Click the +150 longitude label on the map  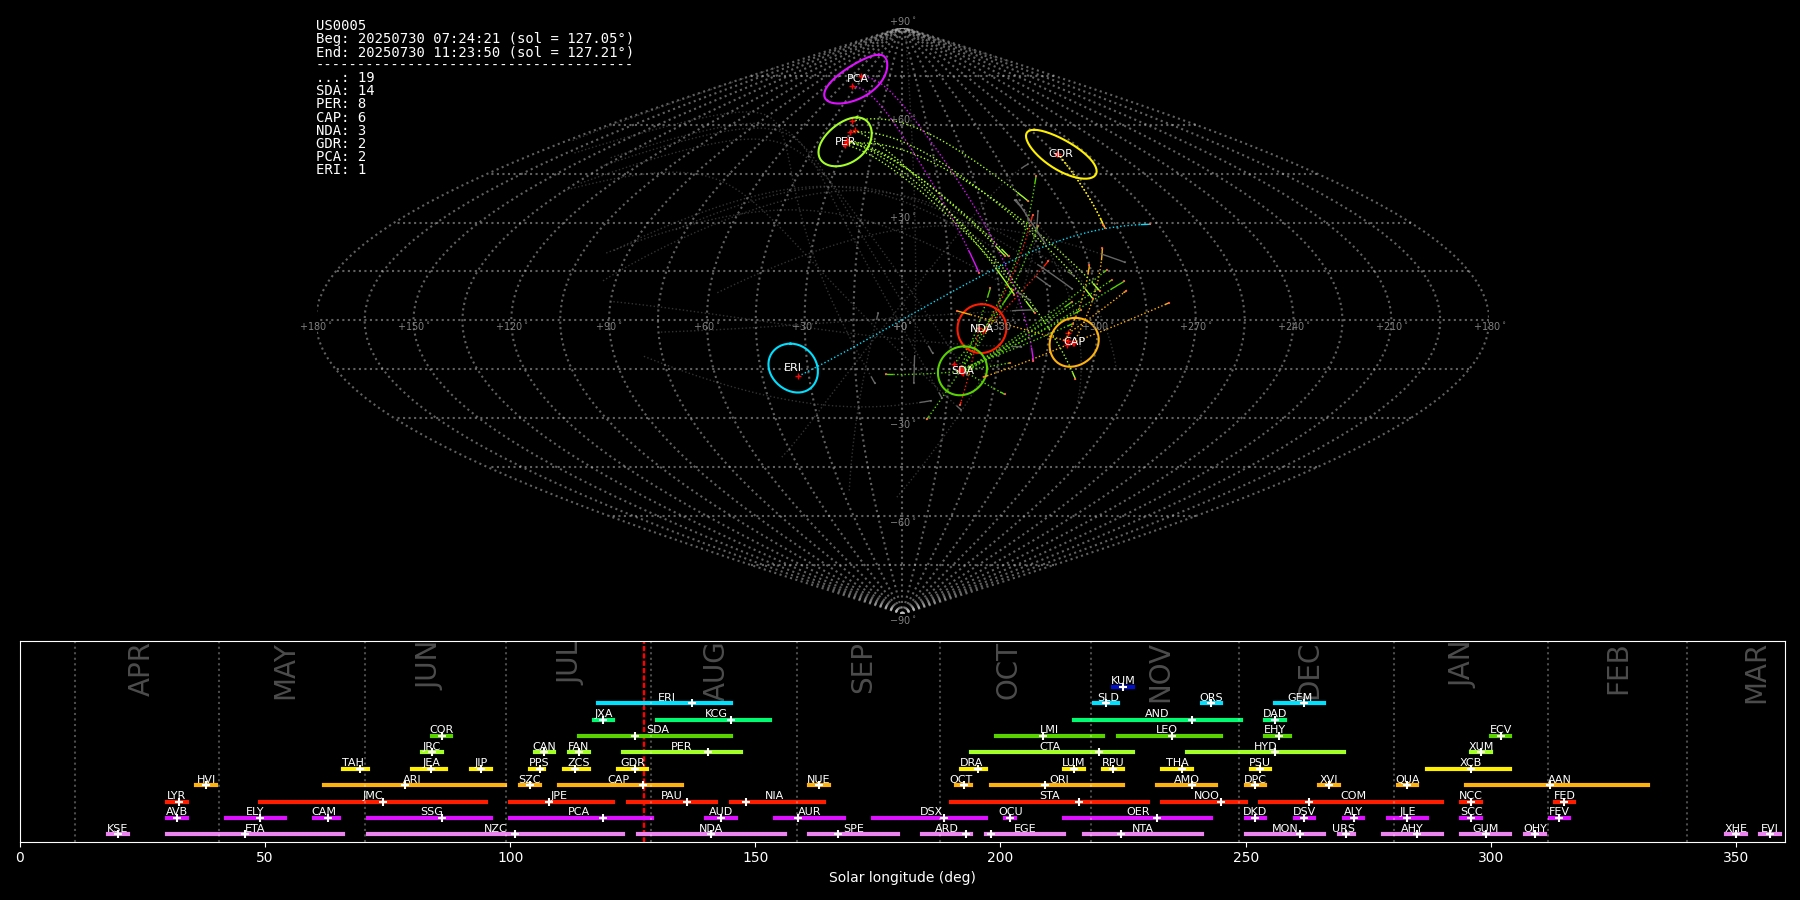point(411,327)
